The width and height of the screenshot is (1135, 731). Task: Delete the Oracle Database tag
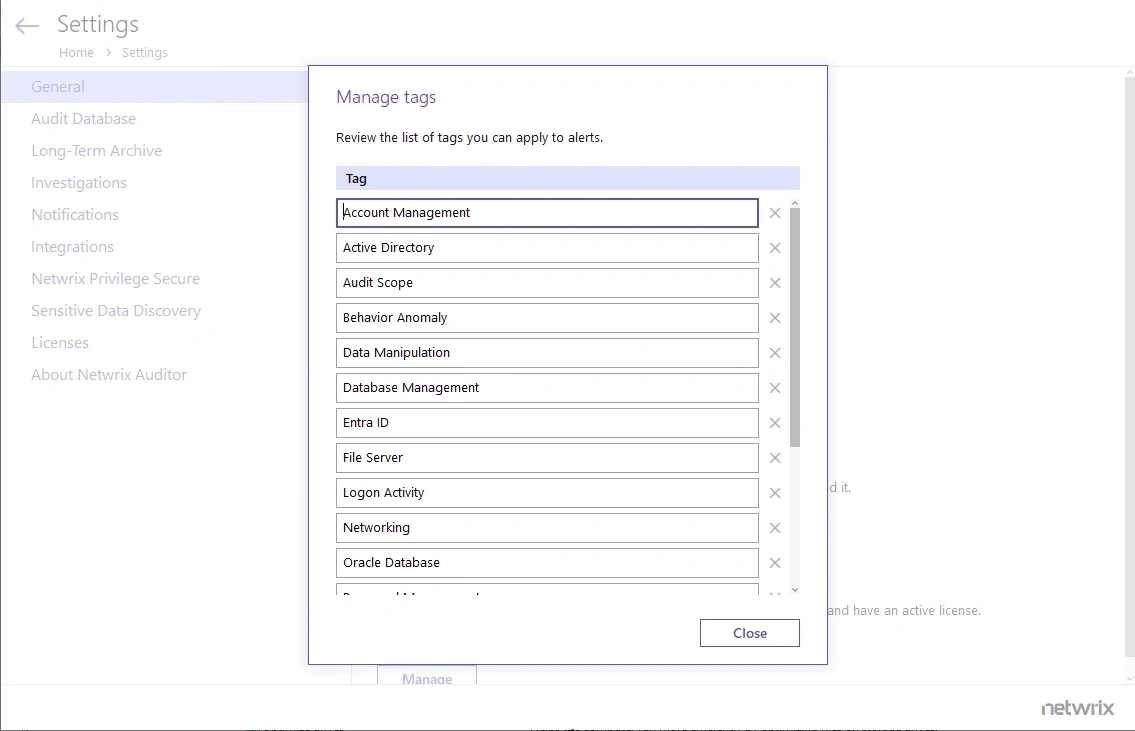pyautogui.click(x=775, y=562)
